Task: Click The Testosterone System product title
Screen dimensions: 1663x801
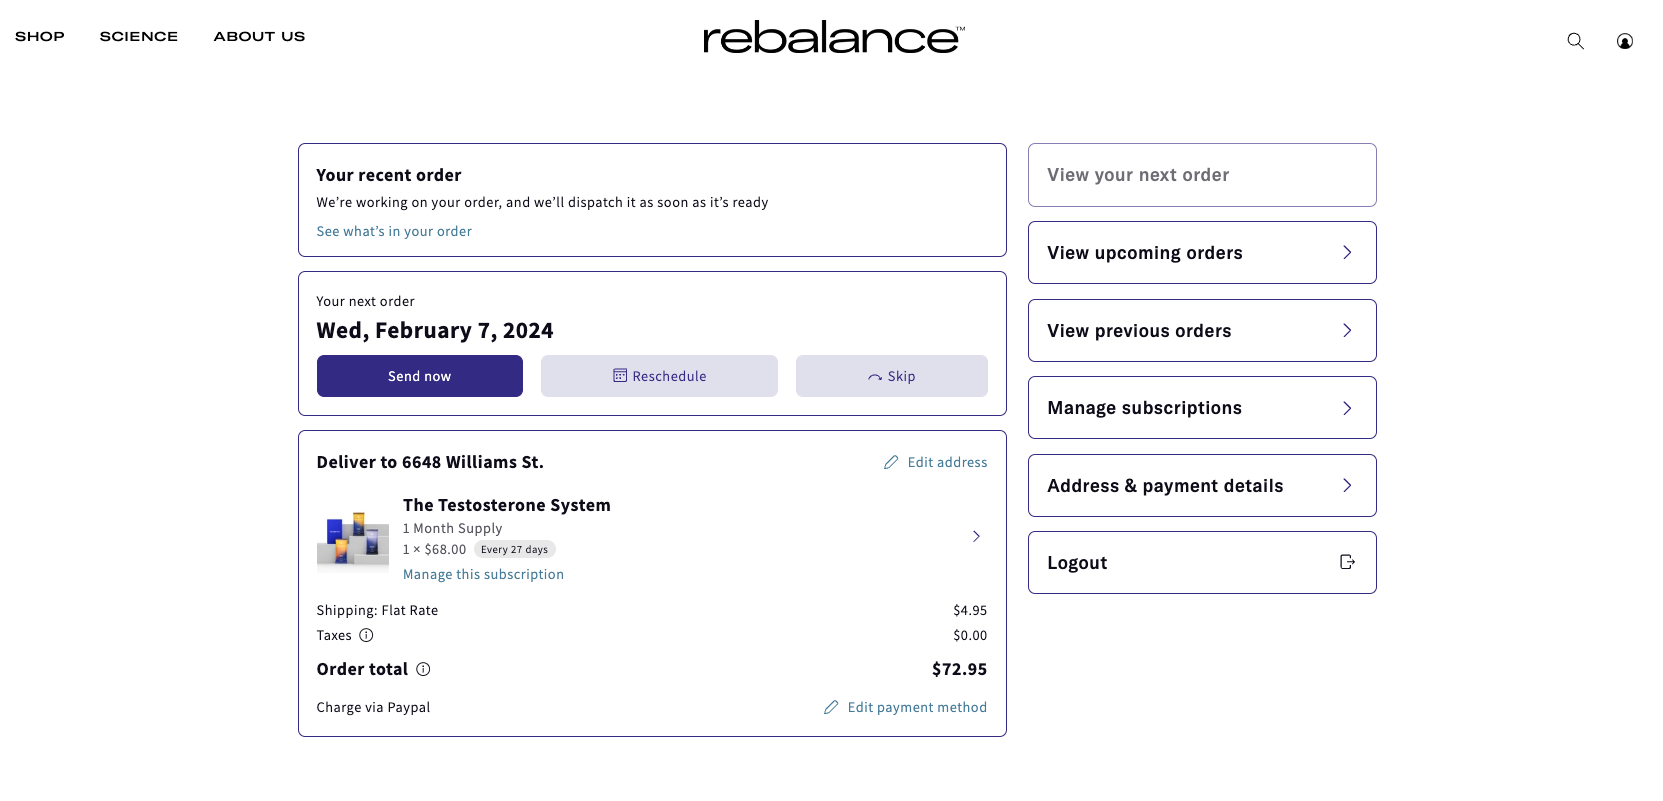Action: [506, 505]
